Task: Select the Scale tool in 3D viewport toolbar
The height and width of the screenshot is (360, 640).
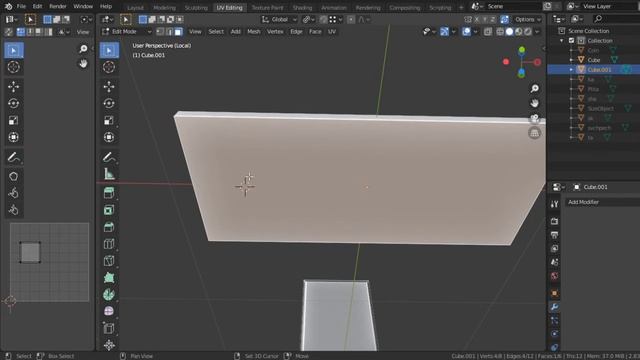Action: (109, 120)
